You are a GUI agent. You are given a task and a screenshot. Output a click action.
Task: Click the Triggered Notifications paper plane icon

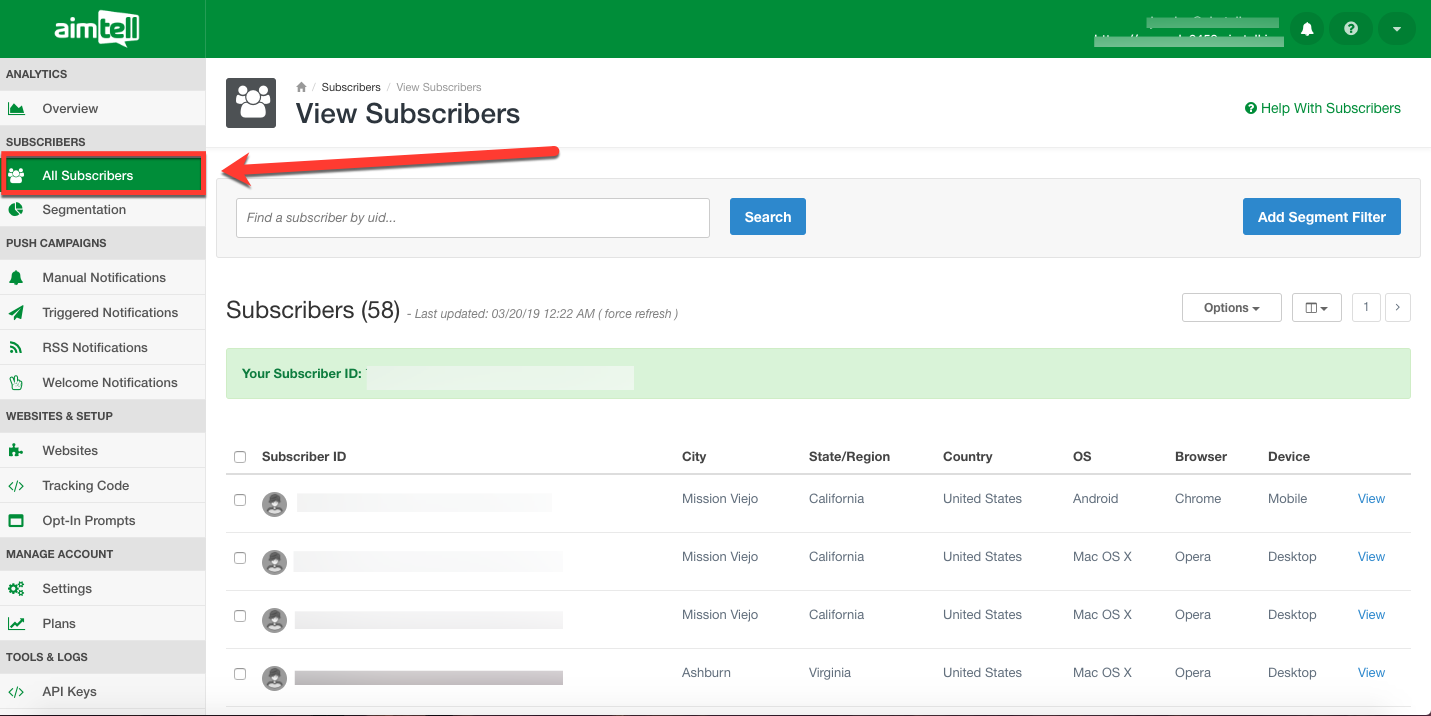point(16,313)
